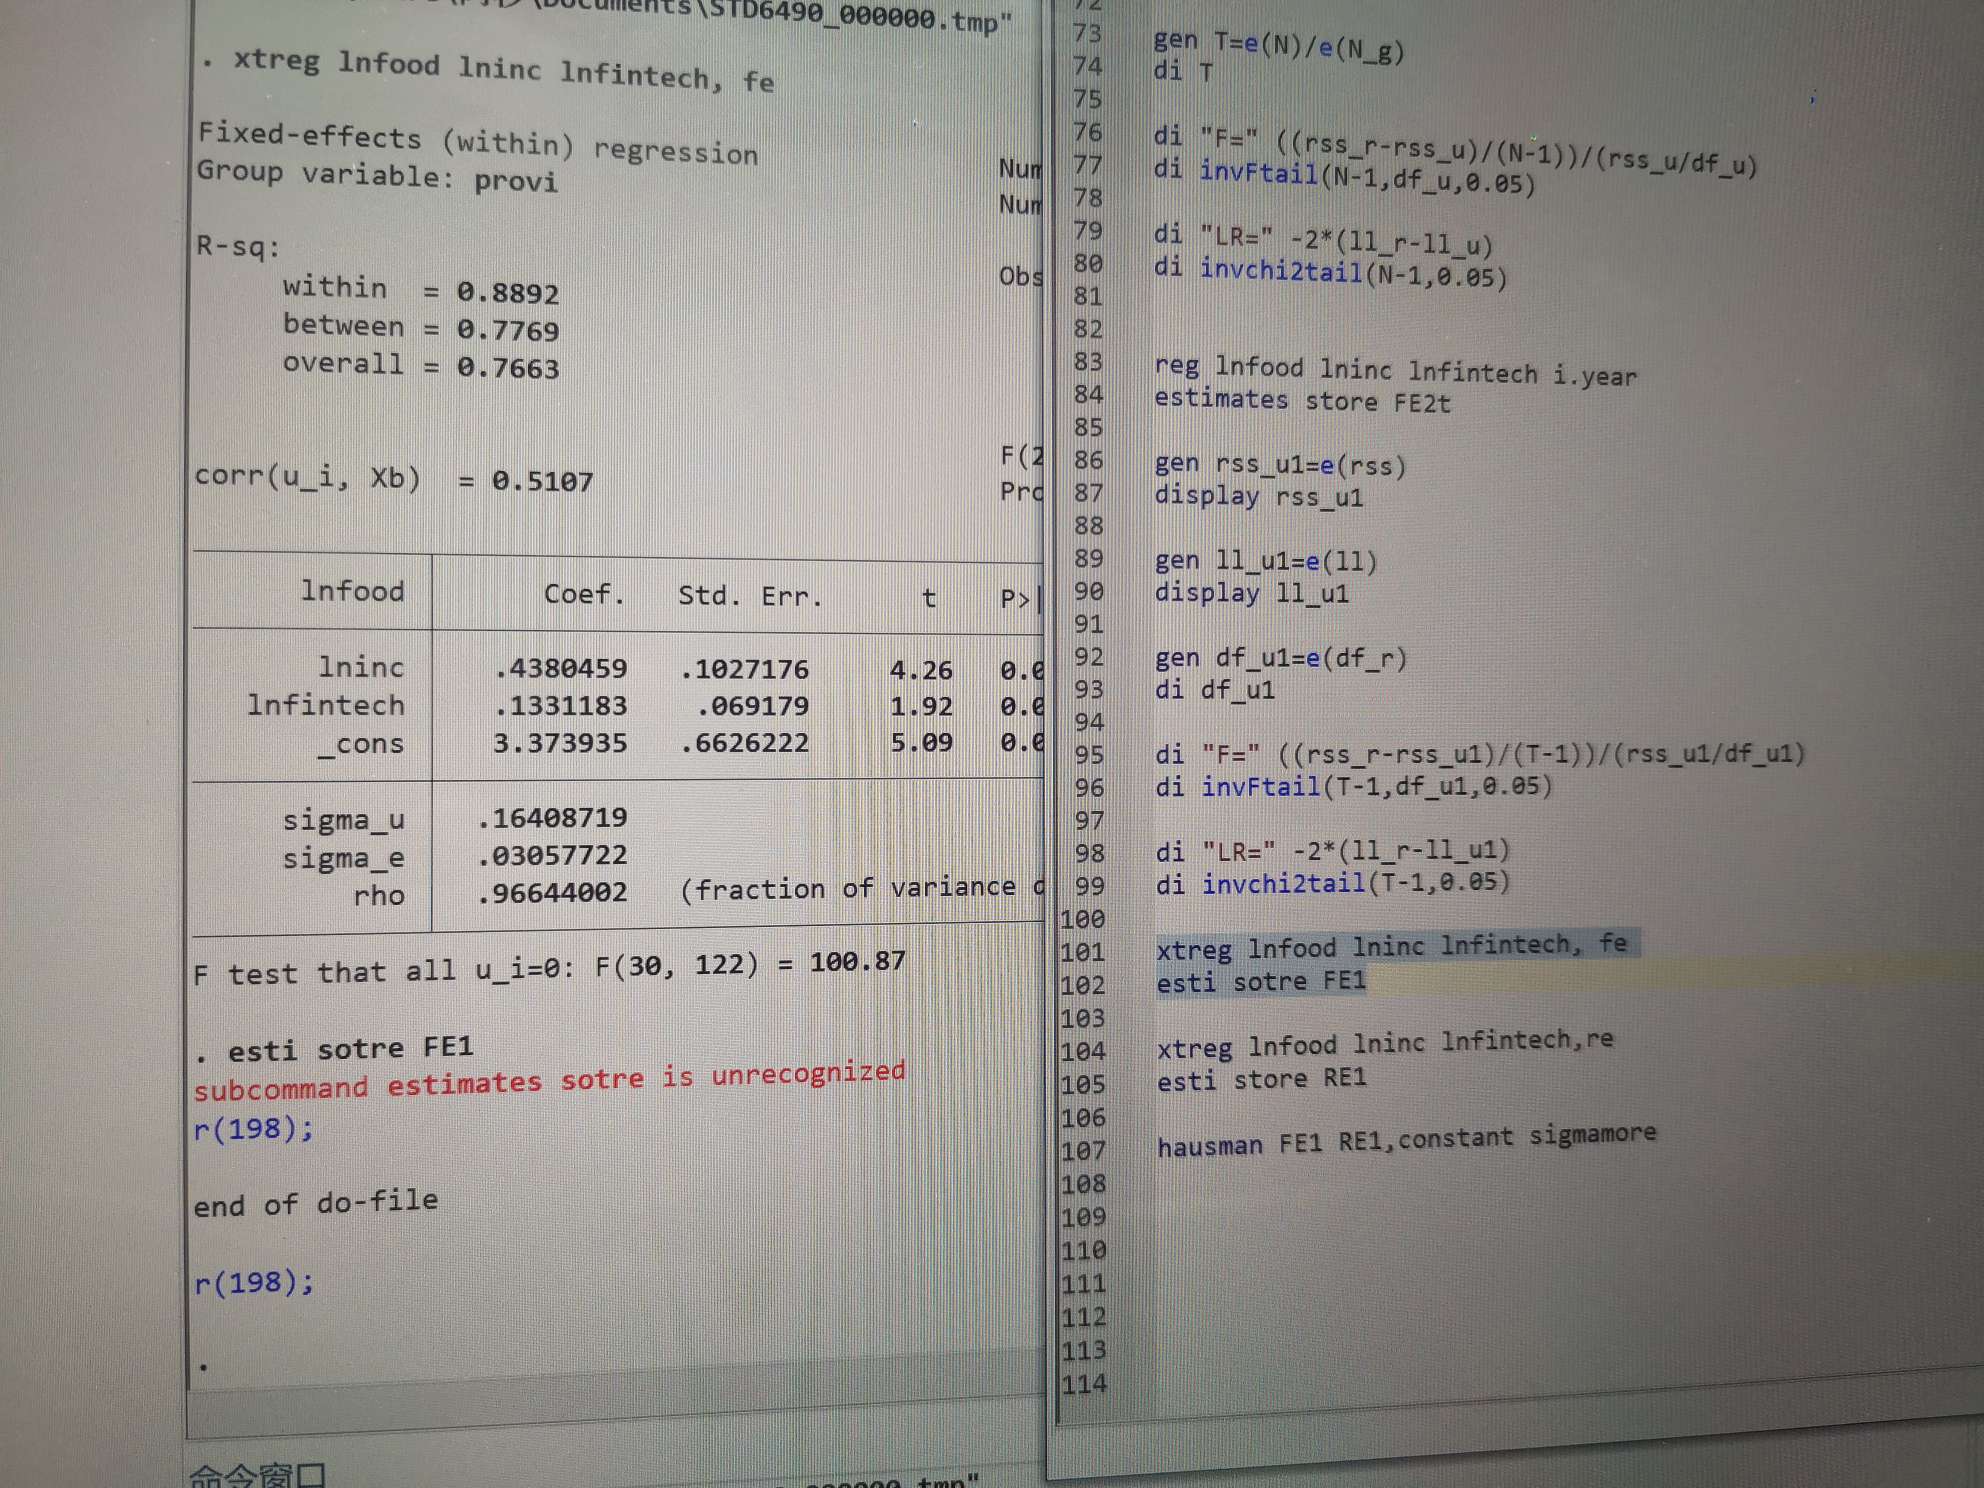Place cursor on line 102 'esti sotre FE1'

point(1260,982)
